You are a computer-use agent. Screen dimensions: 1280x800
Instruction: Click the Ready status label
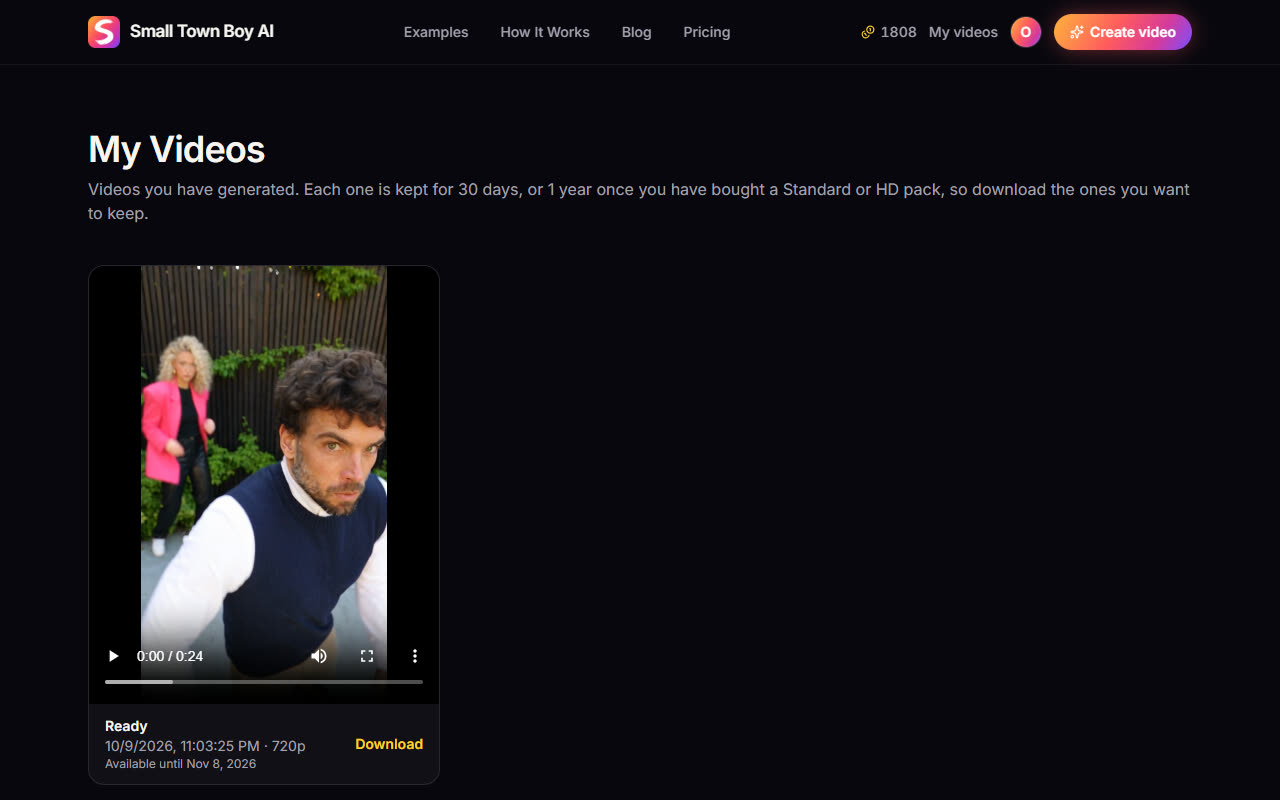[x=126, y=726]
